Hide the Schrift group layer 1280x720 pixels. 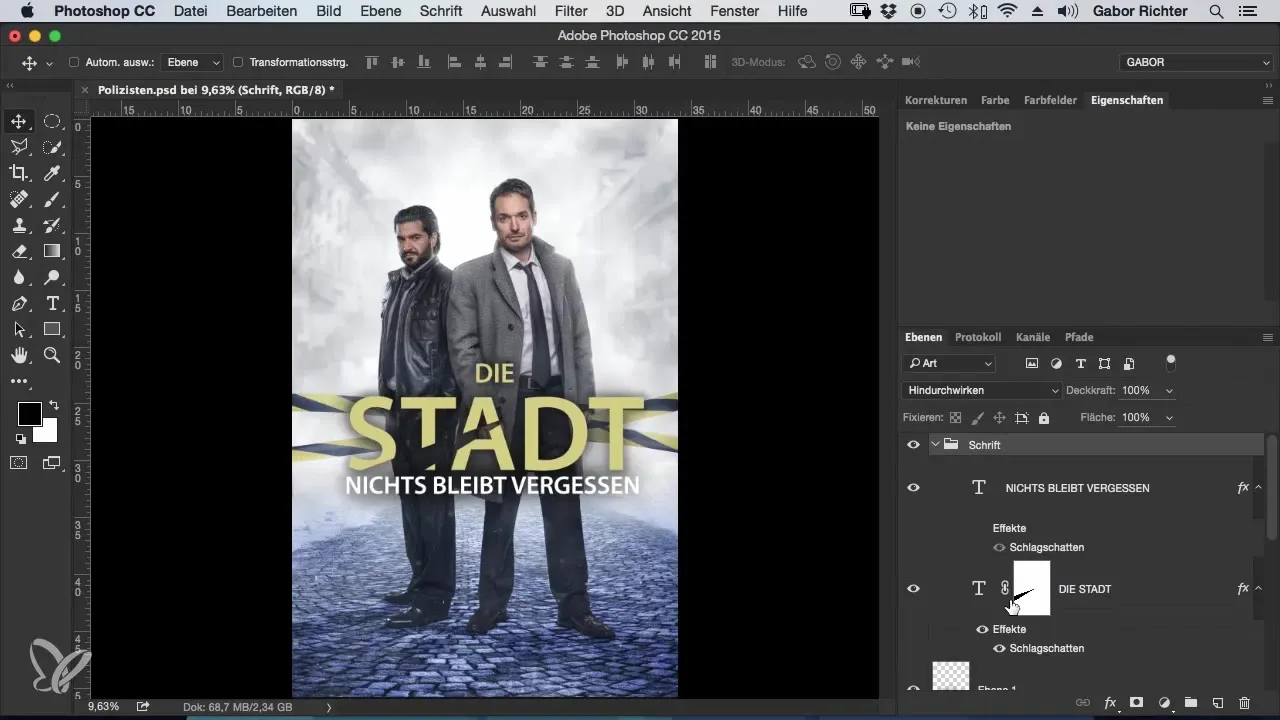pos(913,444)
